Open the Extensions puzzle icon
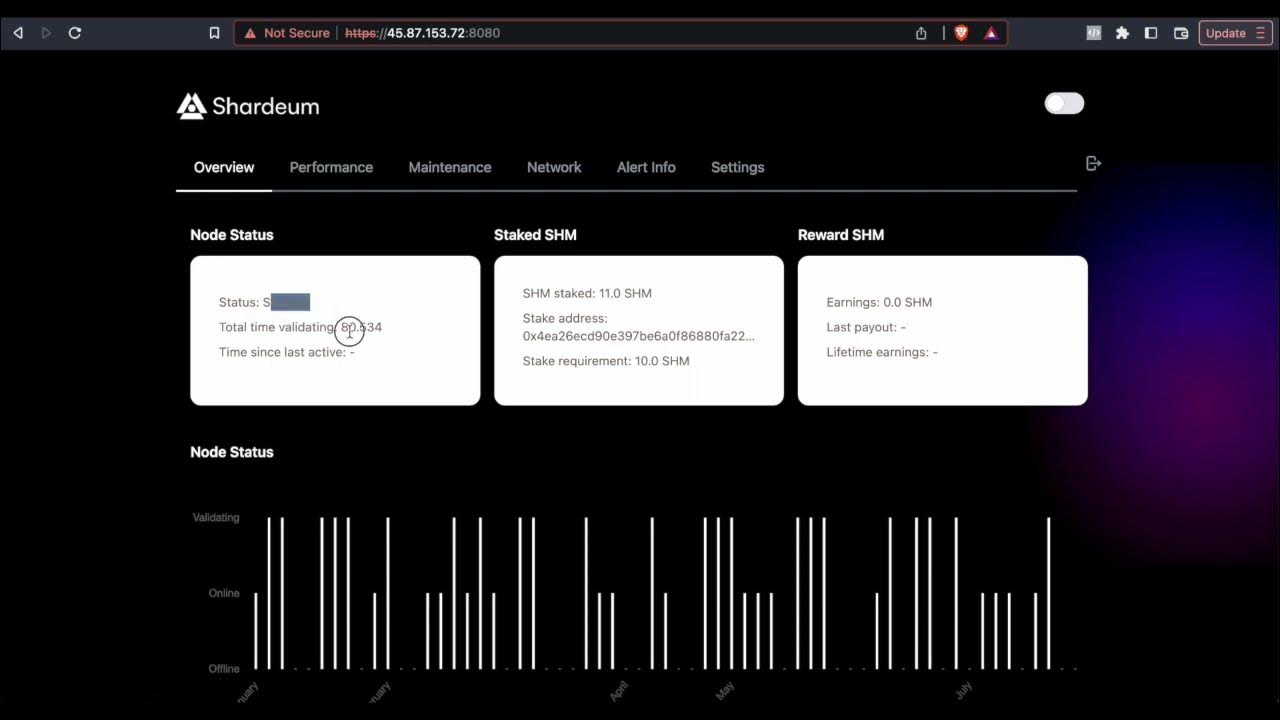The width and height of the screenshot is (1280, 720). [1123, 33]
